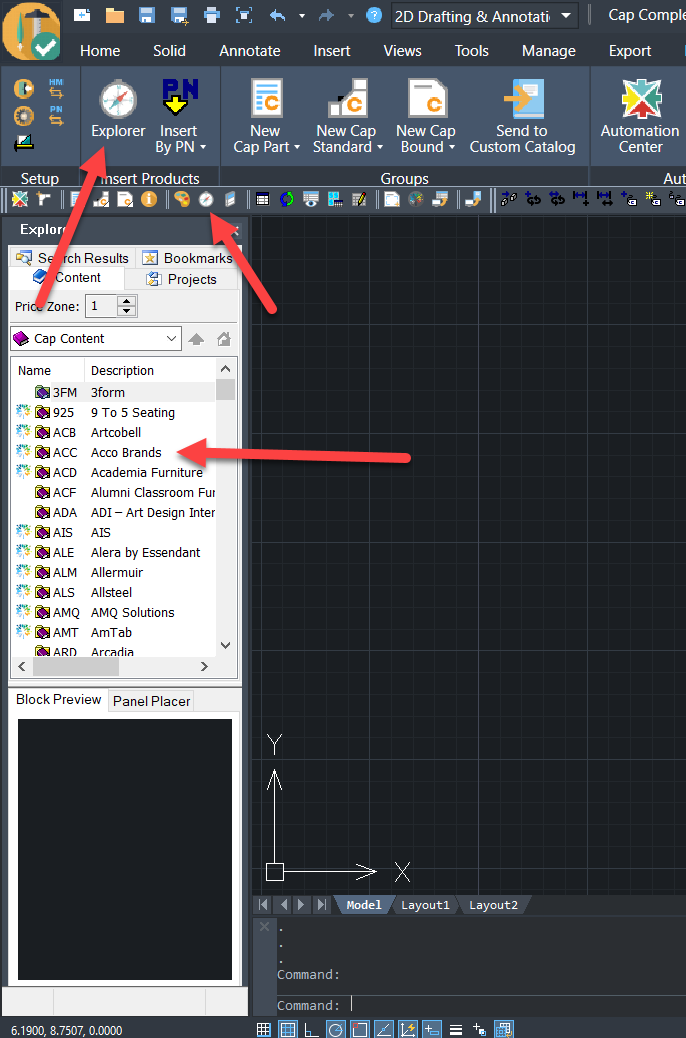Image resolution: width=686 pixels, height=1038 pixels.
Task: Open the Annotate ribbon tab
Action: 250,51
